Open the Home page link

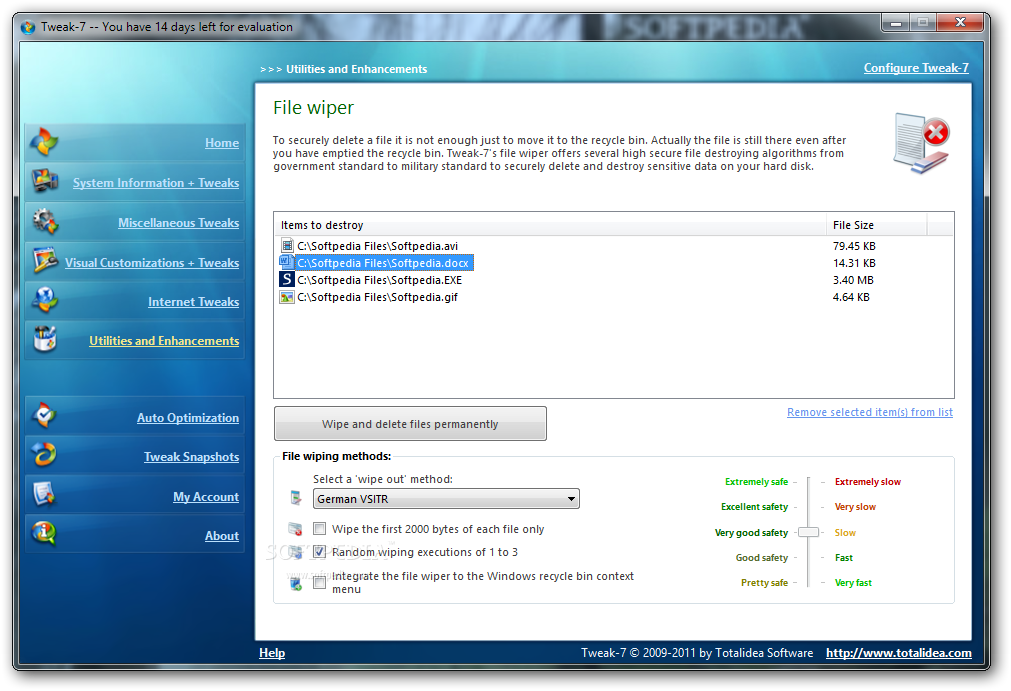[x=222, y=143]
